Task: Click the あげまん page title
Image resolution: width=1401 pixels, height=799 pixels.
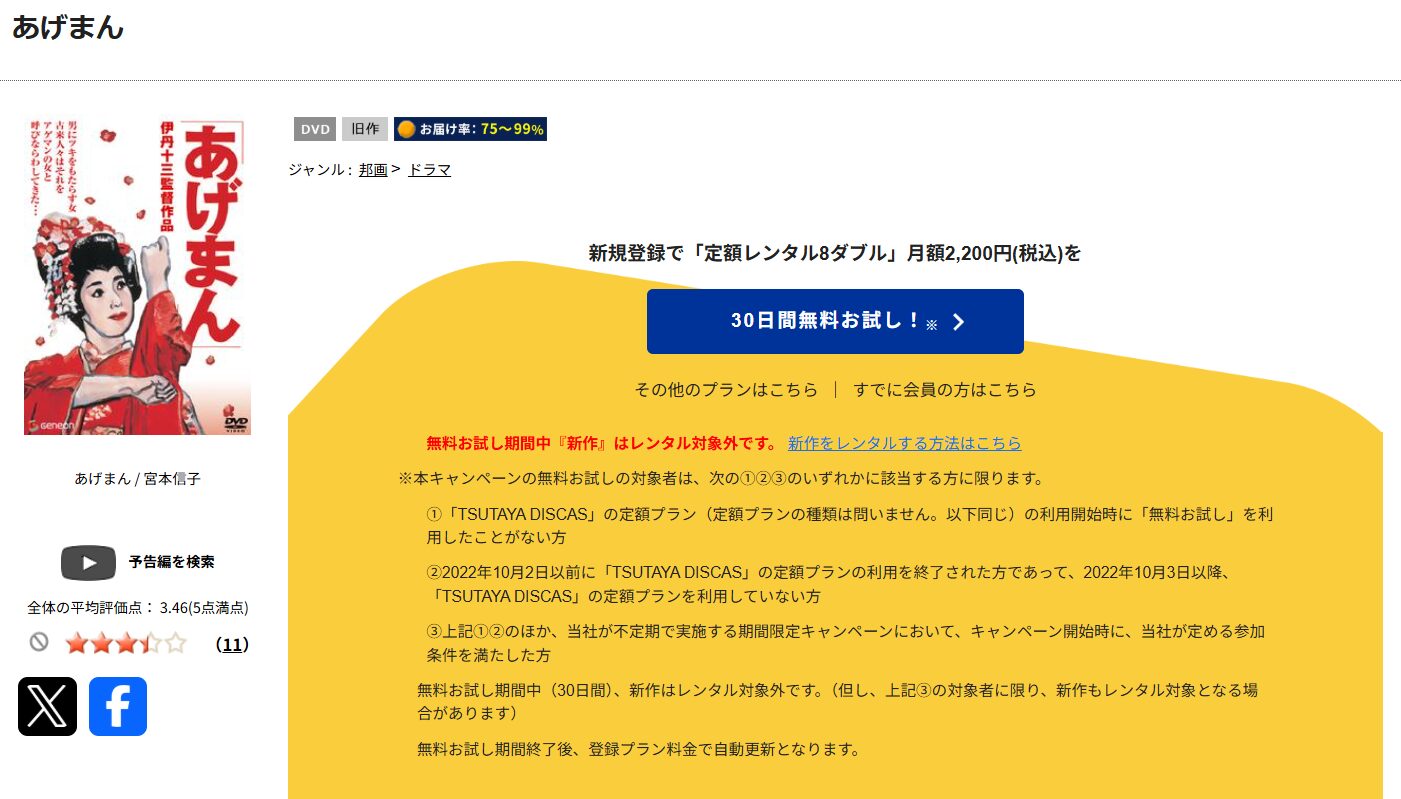Action: click(x=68, y=27)
